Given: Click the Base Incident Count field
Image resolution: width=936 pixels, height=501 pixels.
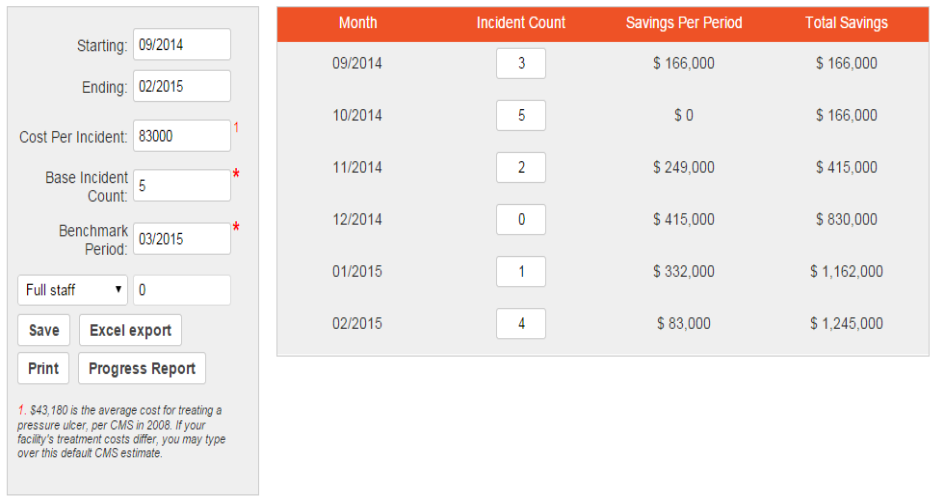Looking at the screenshot, I should 182,186.
